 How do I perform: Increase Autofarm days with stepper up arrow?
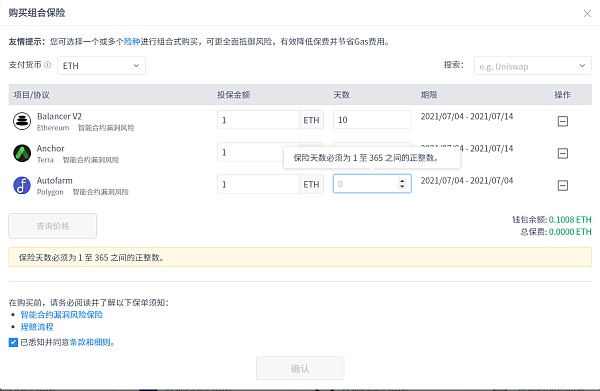402,181
